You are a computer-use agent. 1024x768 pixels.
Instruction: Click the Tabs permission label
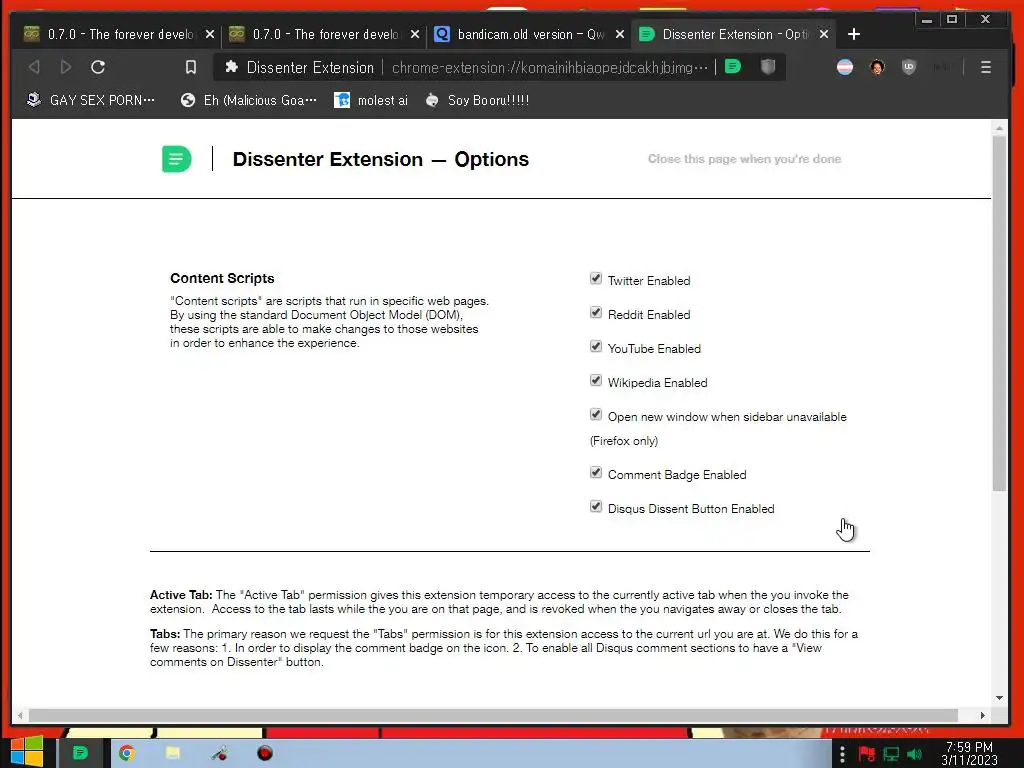click(165, 633)
